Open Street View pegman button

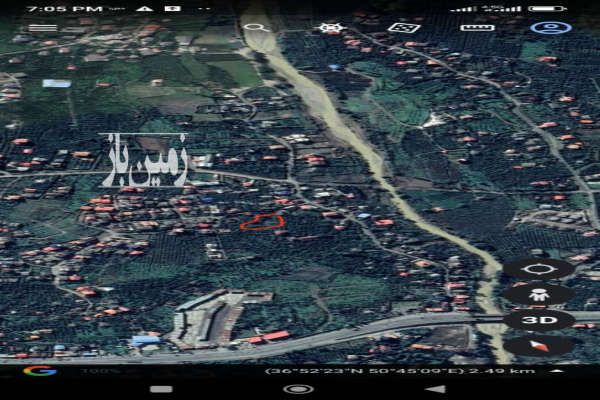539,295
